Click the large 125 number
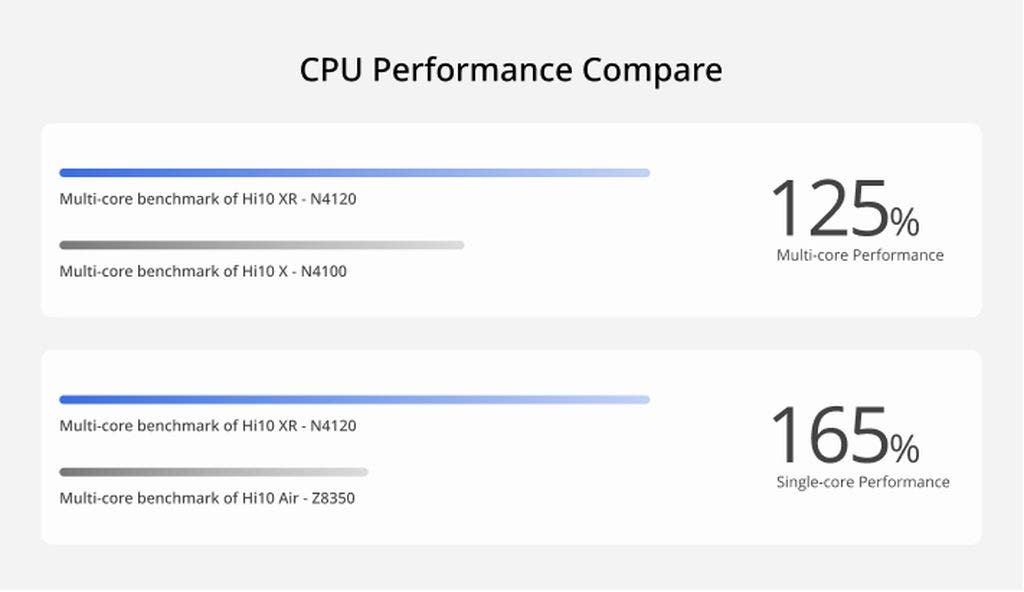 [828, 210]
